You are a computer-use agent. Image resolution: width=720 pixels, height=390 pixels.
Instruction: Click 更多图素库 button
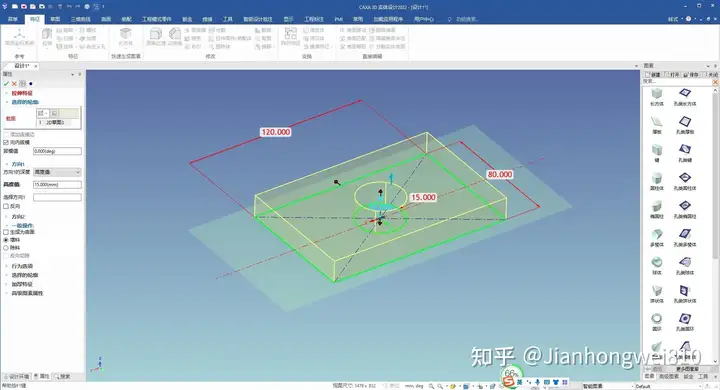pyautogui.click(x=687, y=369)
